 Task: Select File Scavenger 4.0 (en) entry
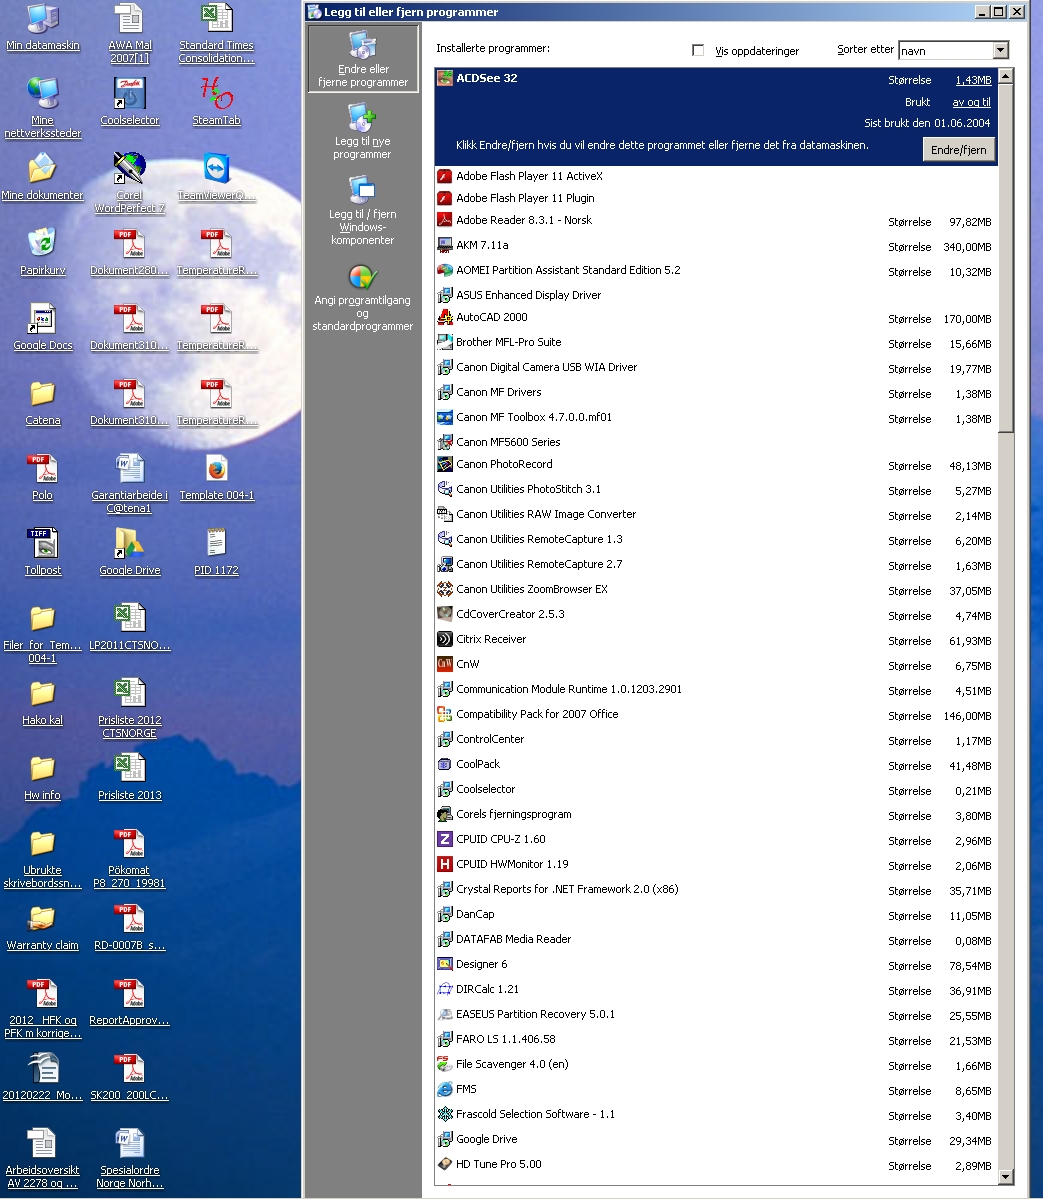(716, 1064)
